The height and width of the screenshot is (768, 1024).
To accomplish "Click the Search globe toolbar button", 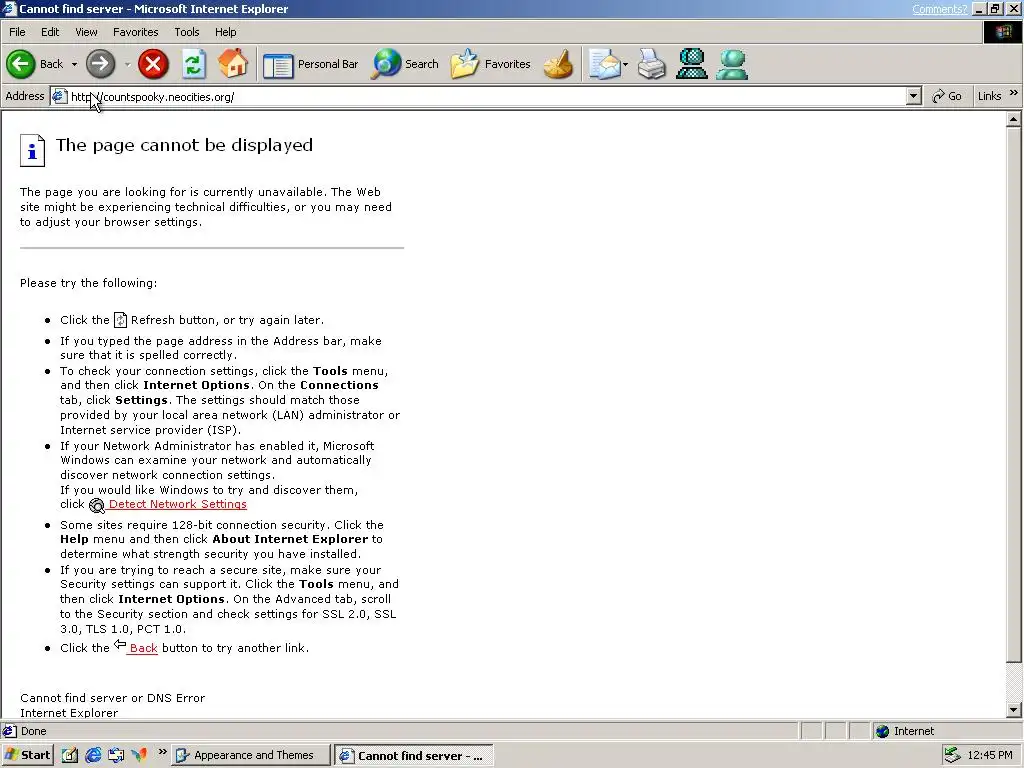I will click(x=404, y=64).
